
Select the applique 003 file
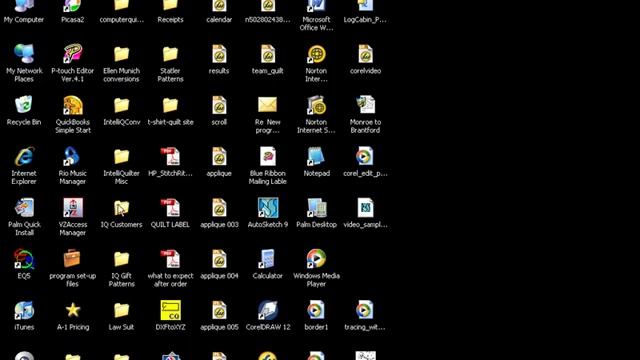point(219,208)
